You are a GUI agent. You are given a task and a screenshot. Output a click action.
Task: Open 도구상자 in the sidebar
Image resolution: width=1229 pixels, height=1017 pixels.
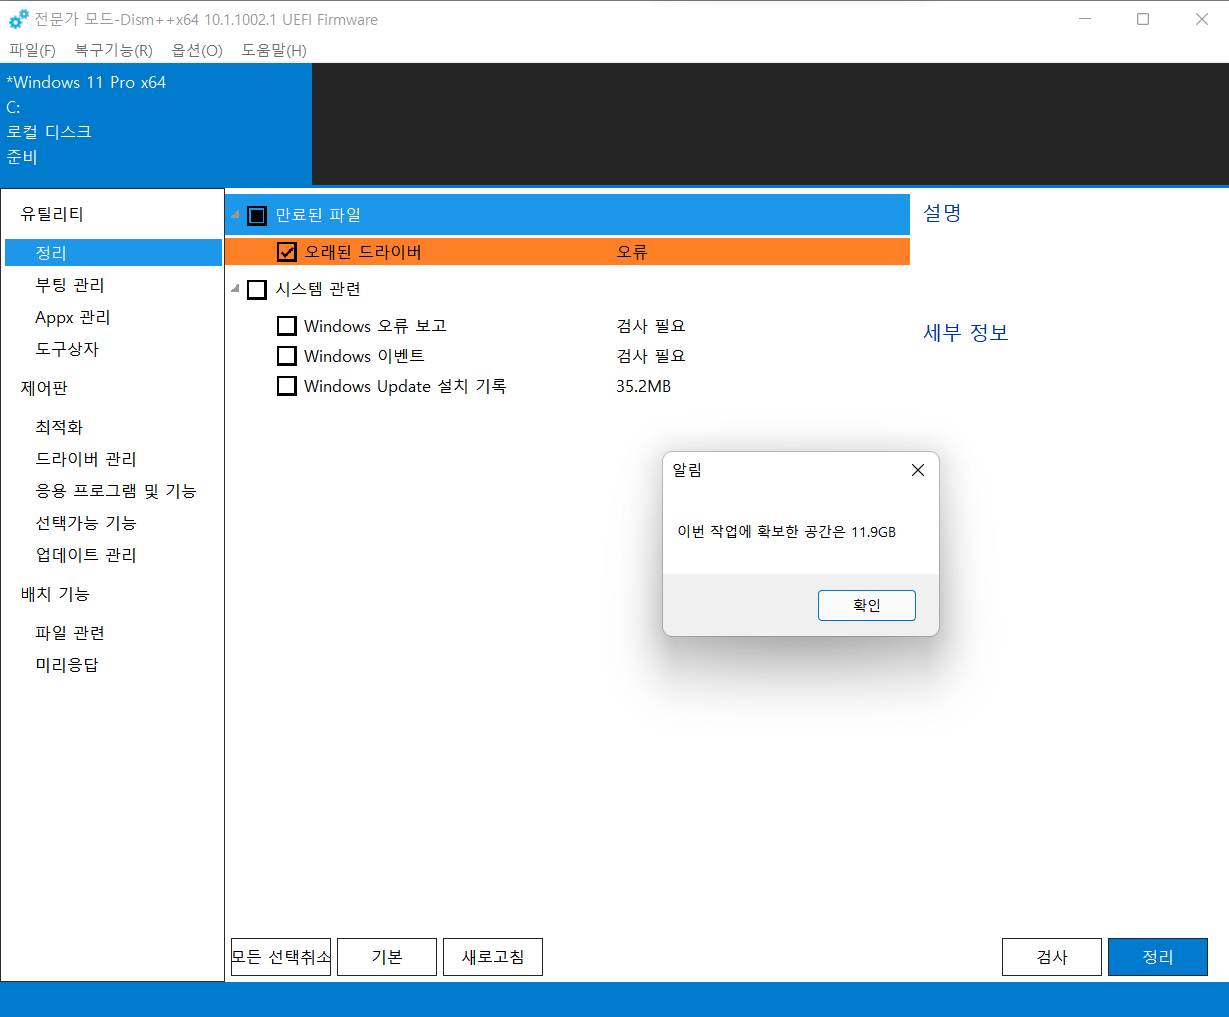(67, 349)
